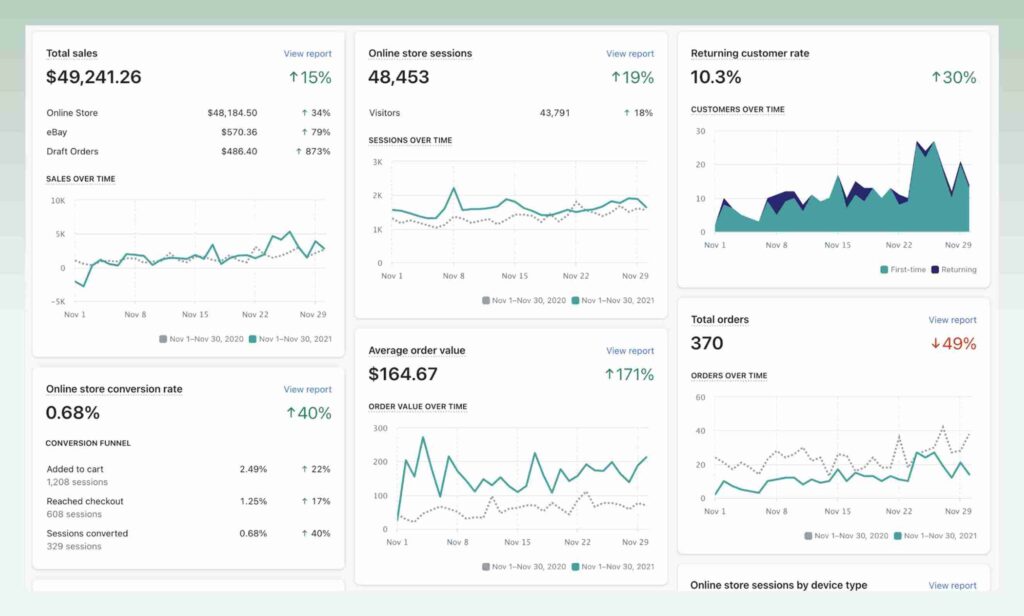This screenshot has width=1024, height=616.
Task: Click the 370 total orders value
Action: [707, 344]
